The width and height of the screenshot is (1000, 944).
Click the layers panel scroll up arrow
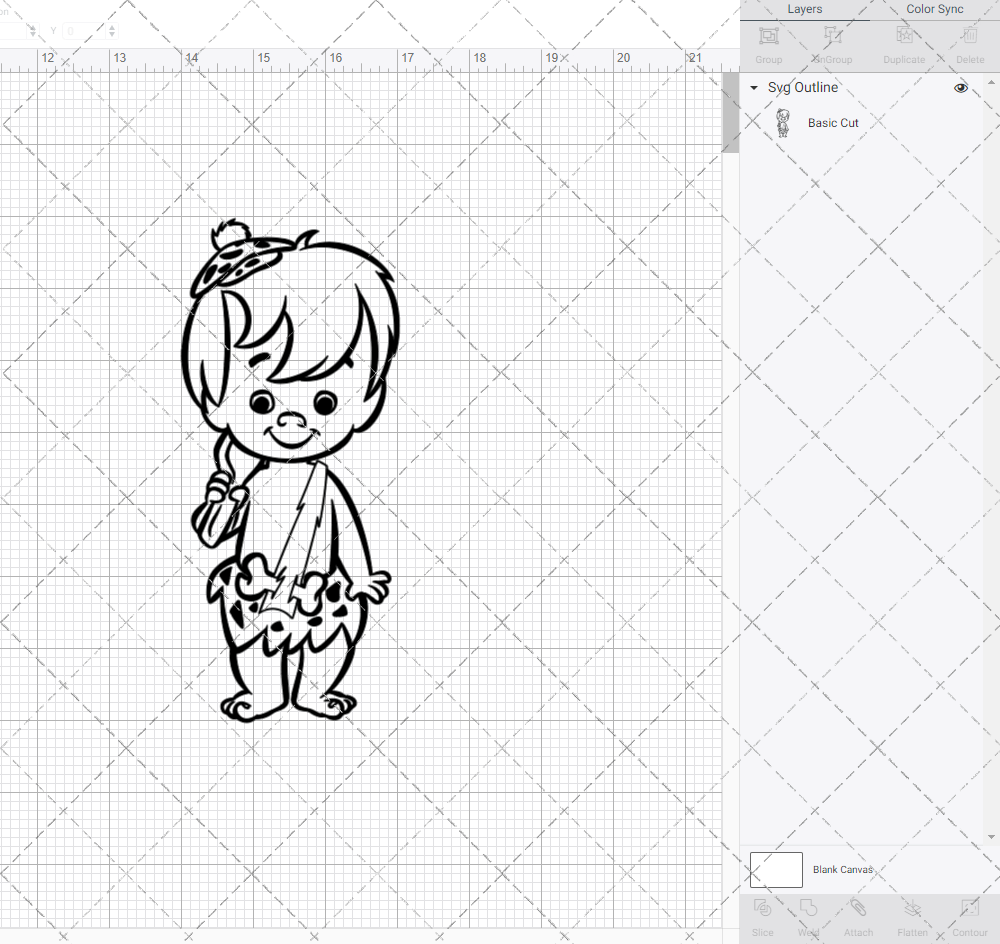tap(991, 83)
